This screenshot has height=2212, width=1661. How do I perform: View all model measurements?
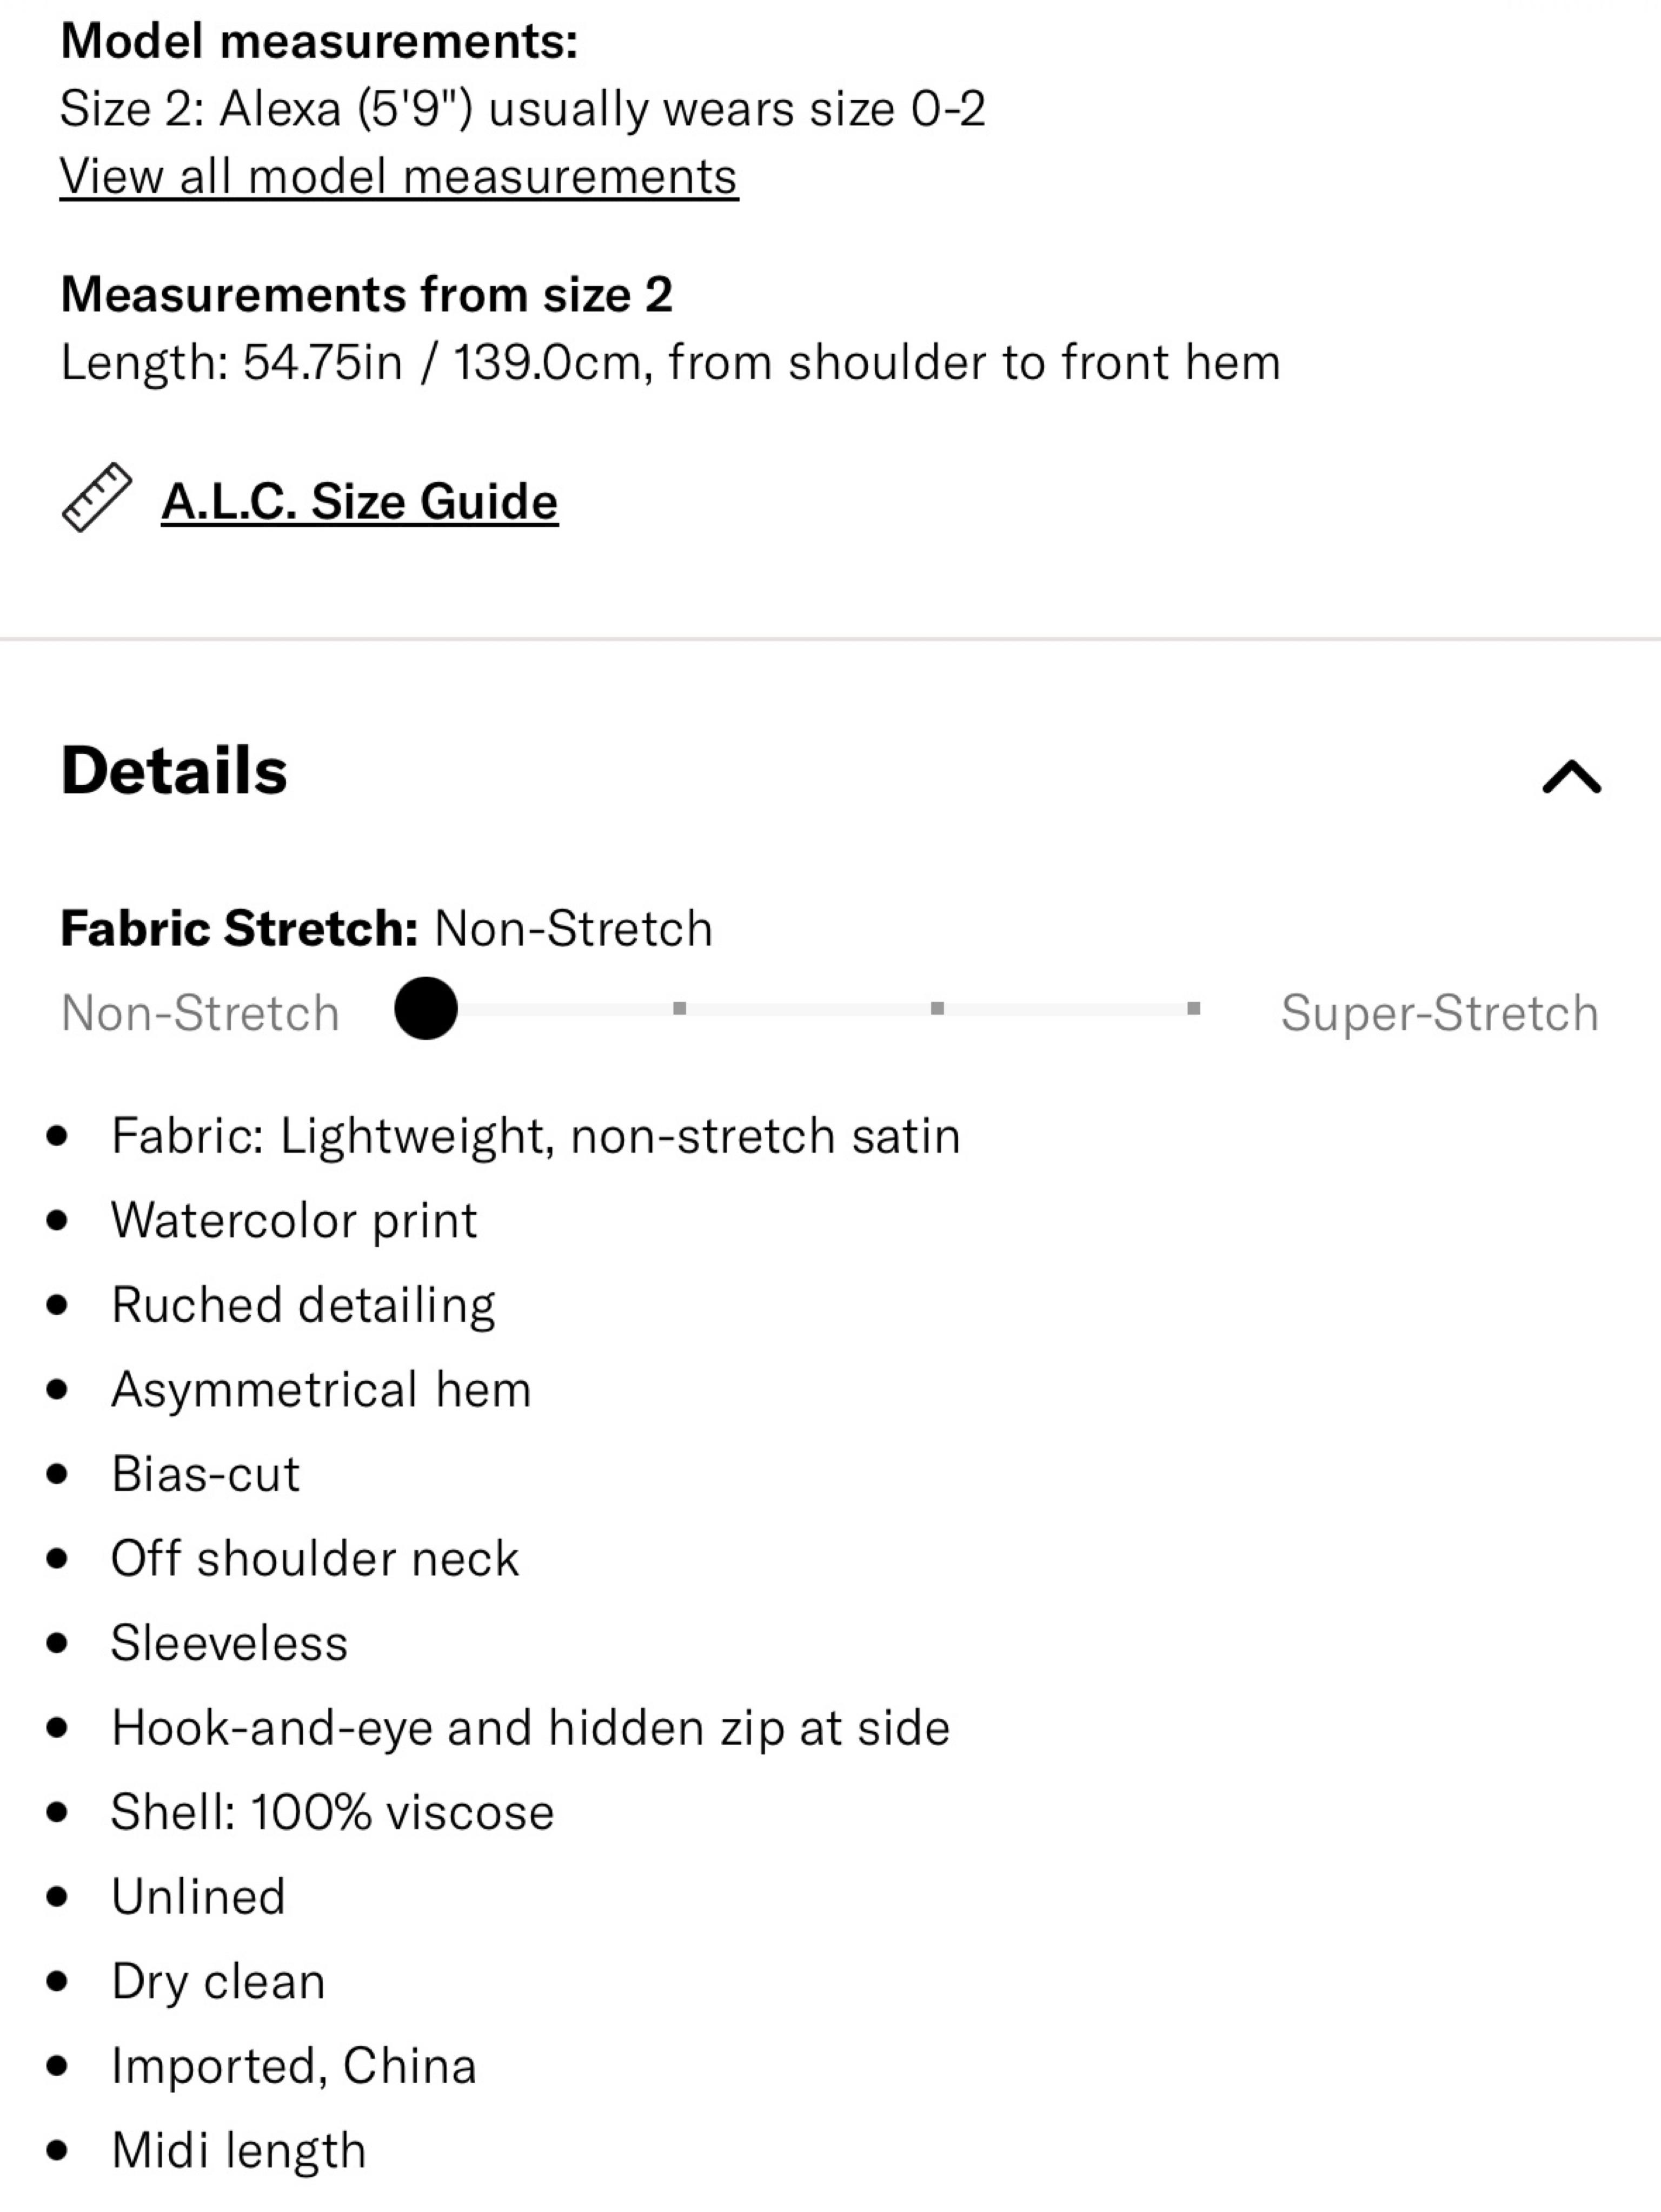(x=399, y=178)
